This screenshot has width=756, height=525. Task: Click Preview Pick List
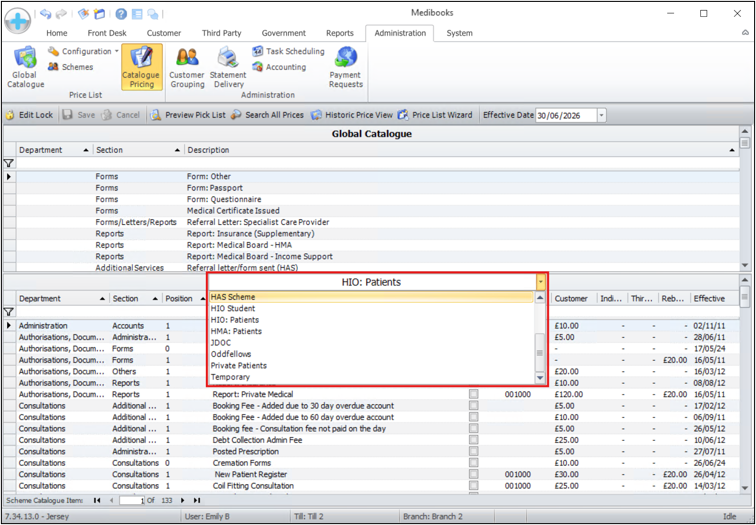click(x=188, y=115)
